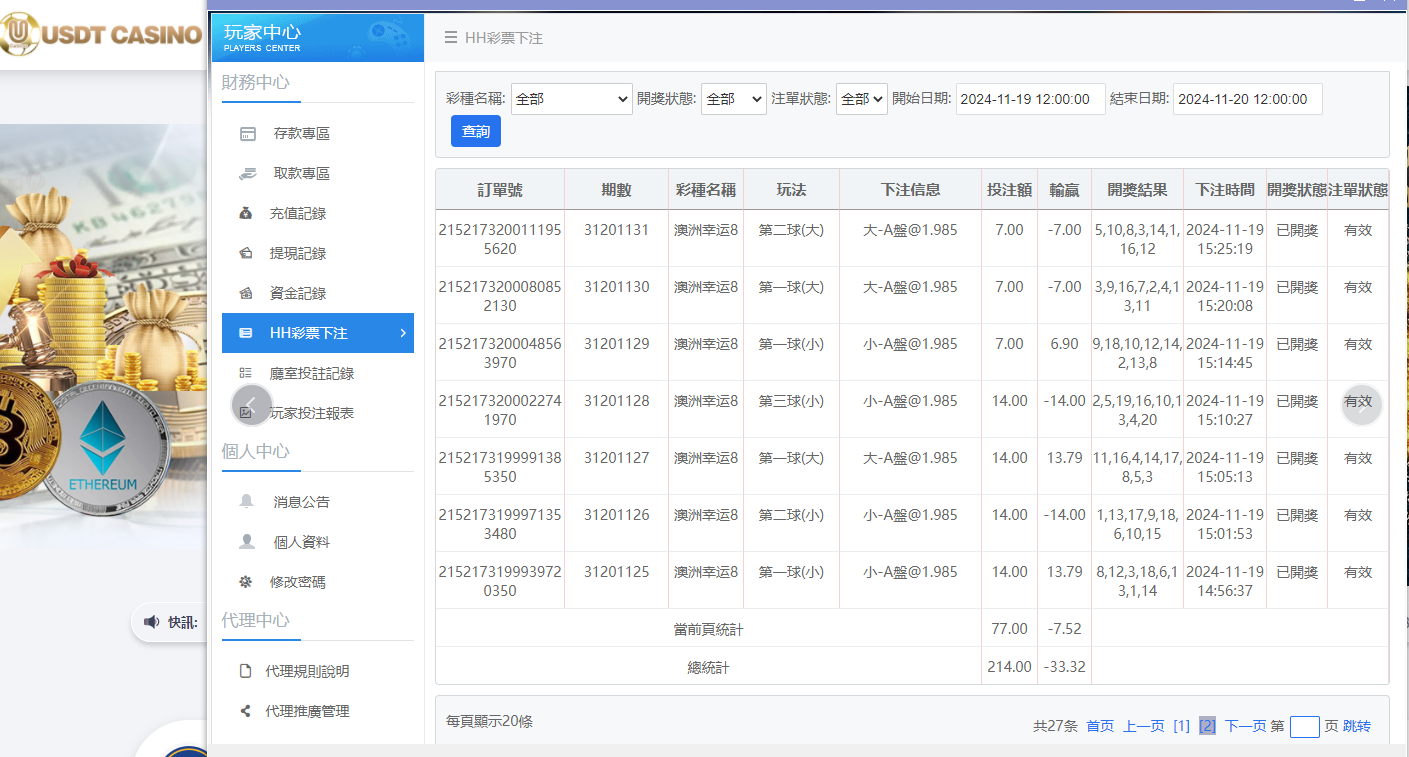
Task: Click the 消息公告 bell icon
Action: (x=247, y=502)
